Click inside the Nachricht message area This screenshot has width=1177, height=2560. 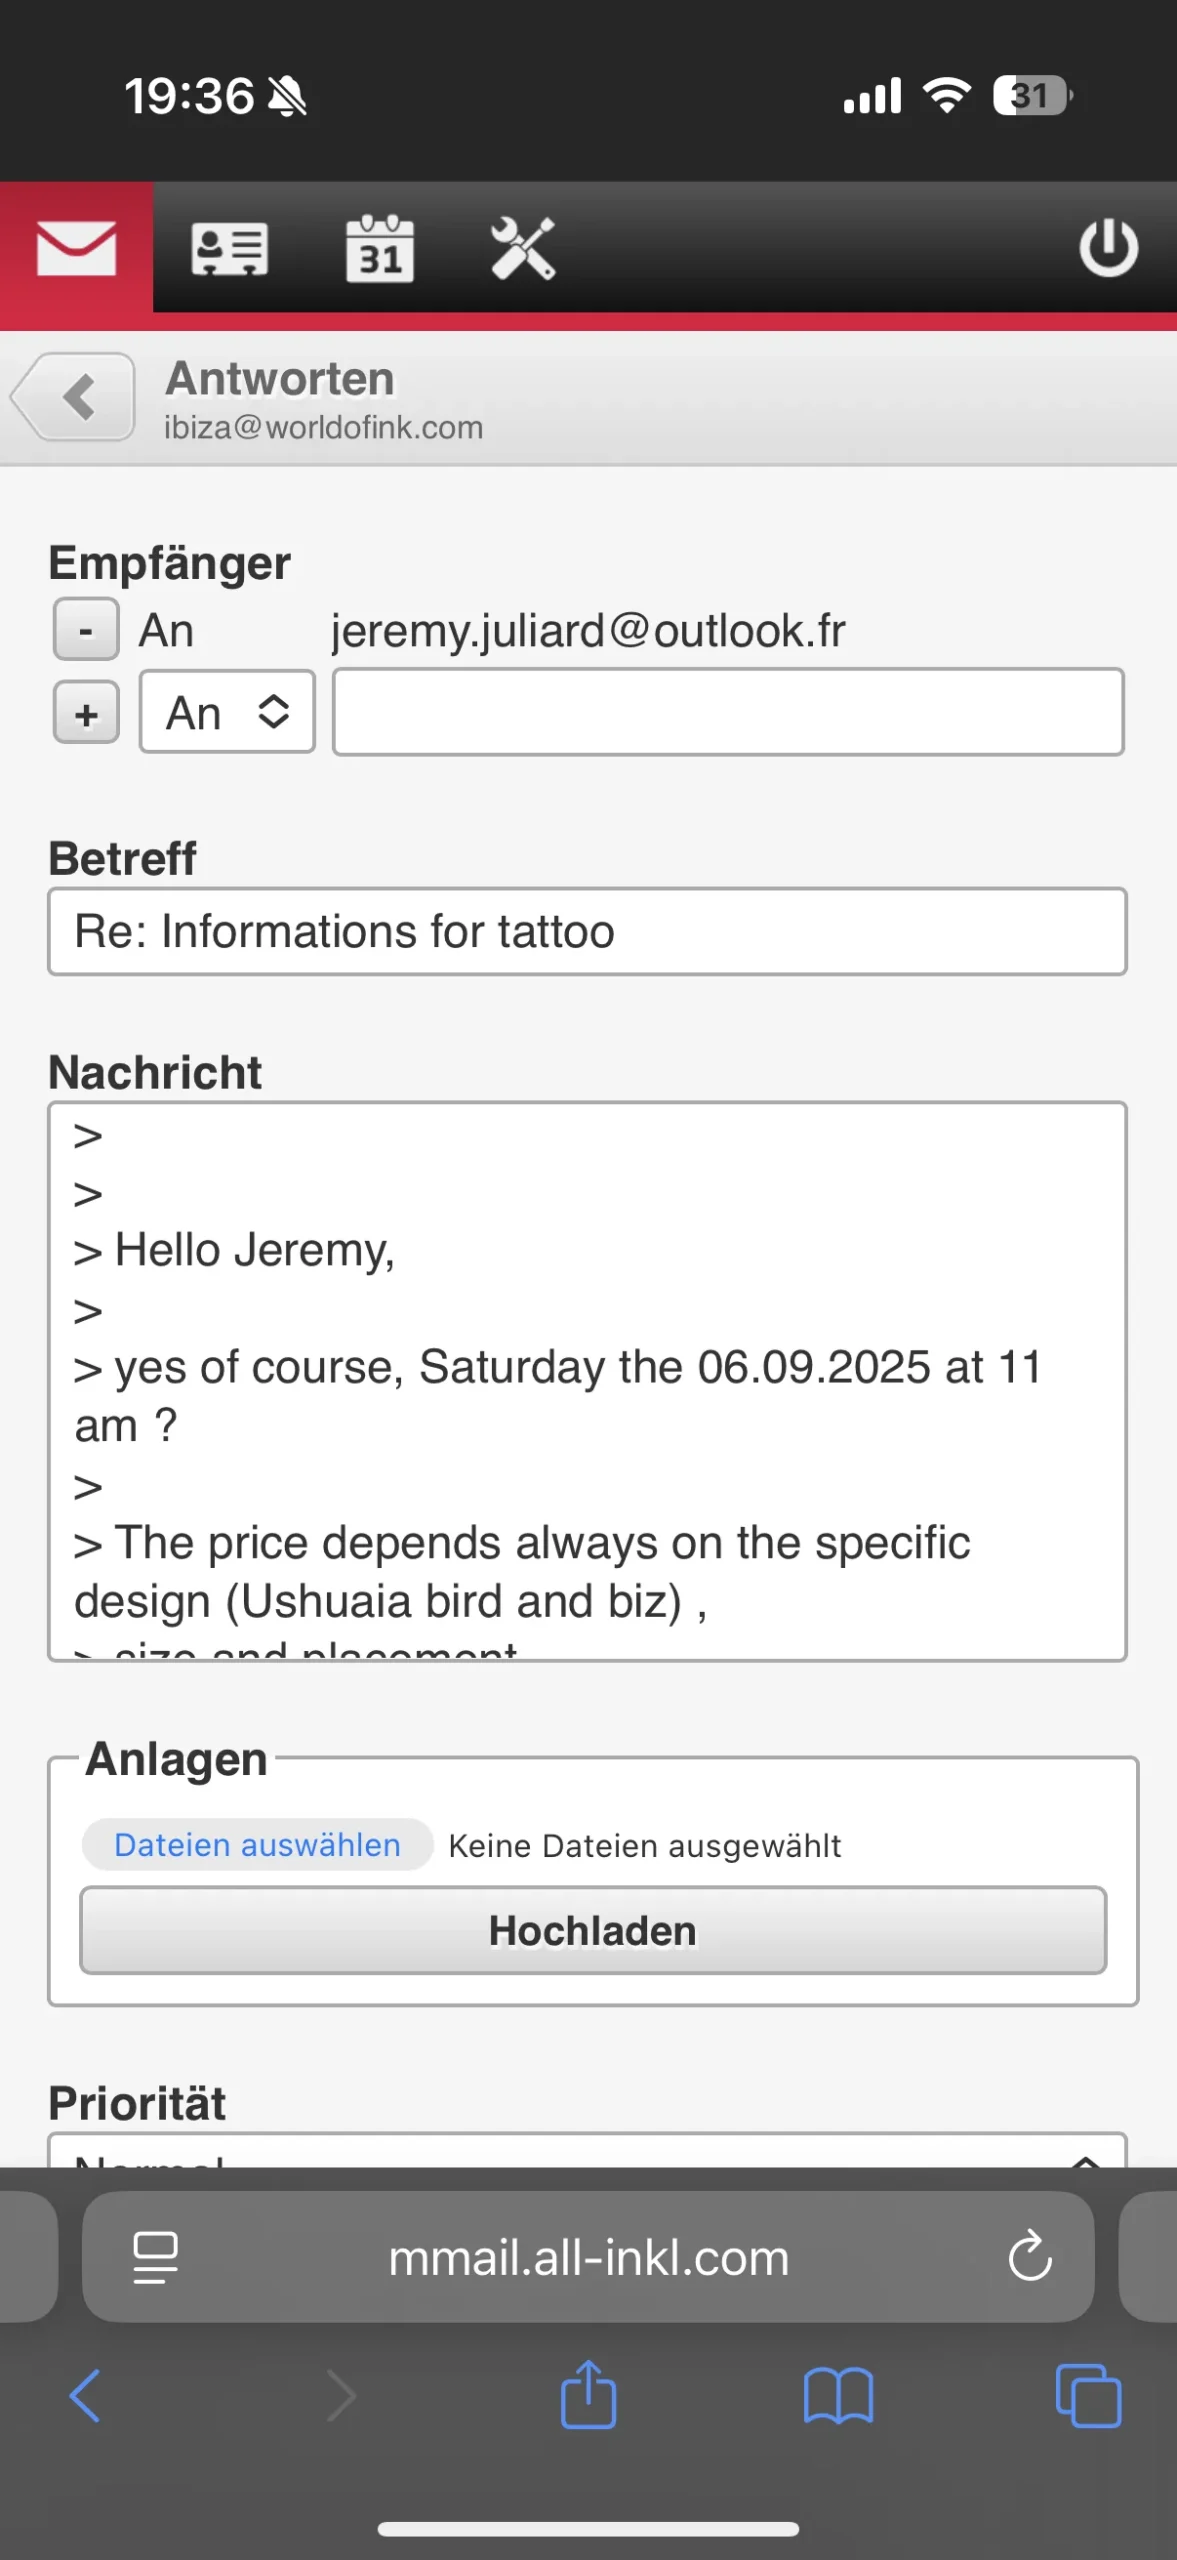[588, 1380]
